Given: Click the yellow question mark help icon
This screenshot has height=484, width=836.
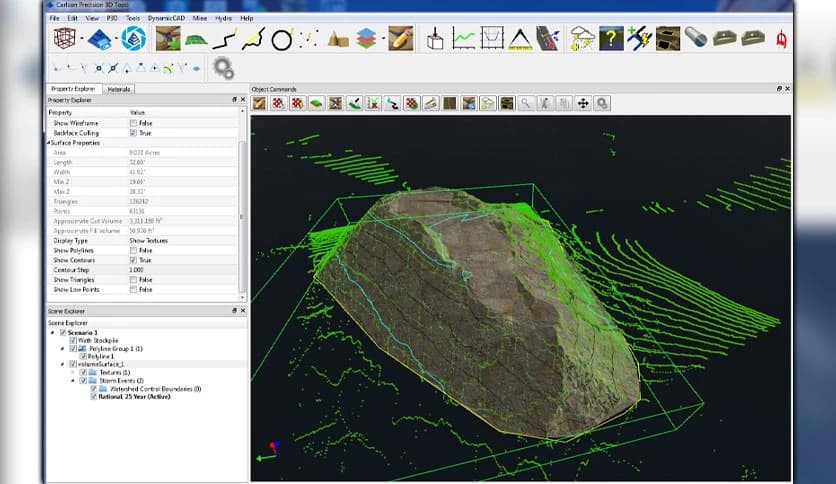Looking at the screenshot, I should click(611, 39).
